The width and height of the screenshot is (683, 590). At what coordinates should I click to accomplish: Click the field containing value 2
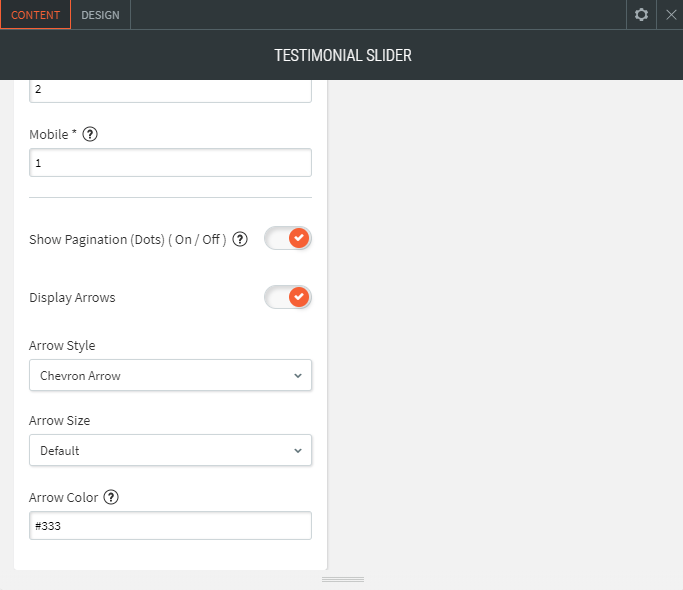tap(170, 89)
